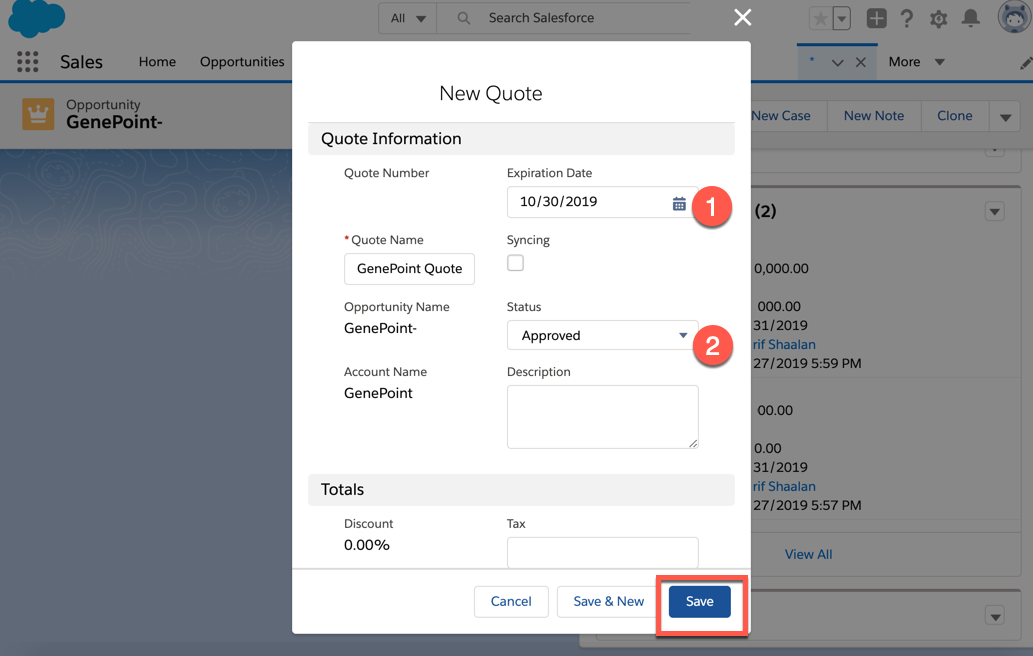
Task: Click the GenePoint- opportunity title
Action: pos(114,123)
